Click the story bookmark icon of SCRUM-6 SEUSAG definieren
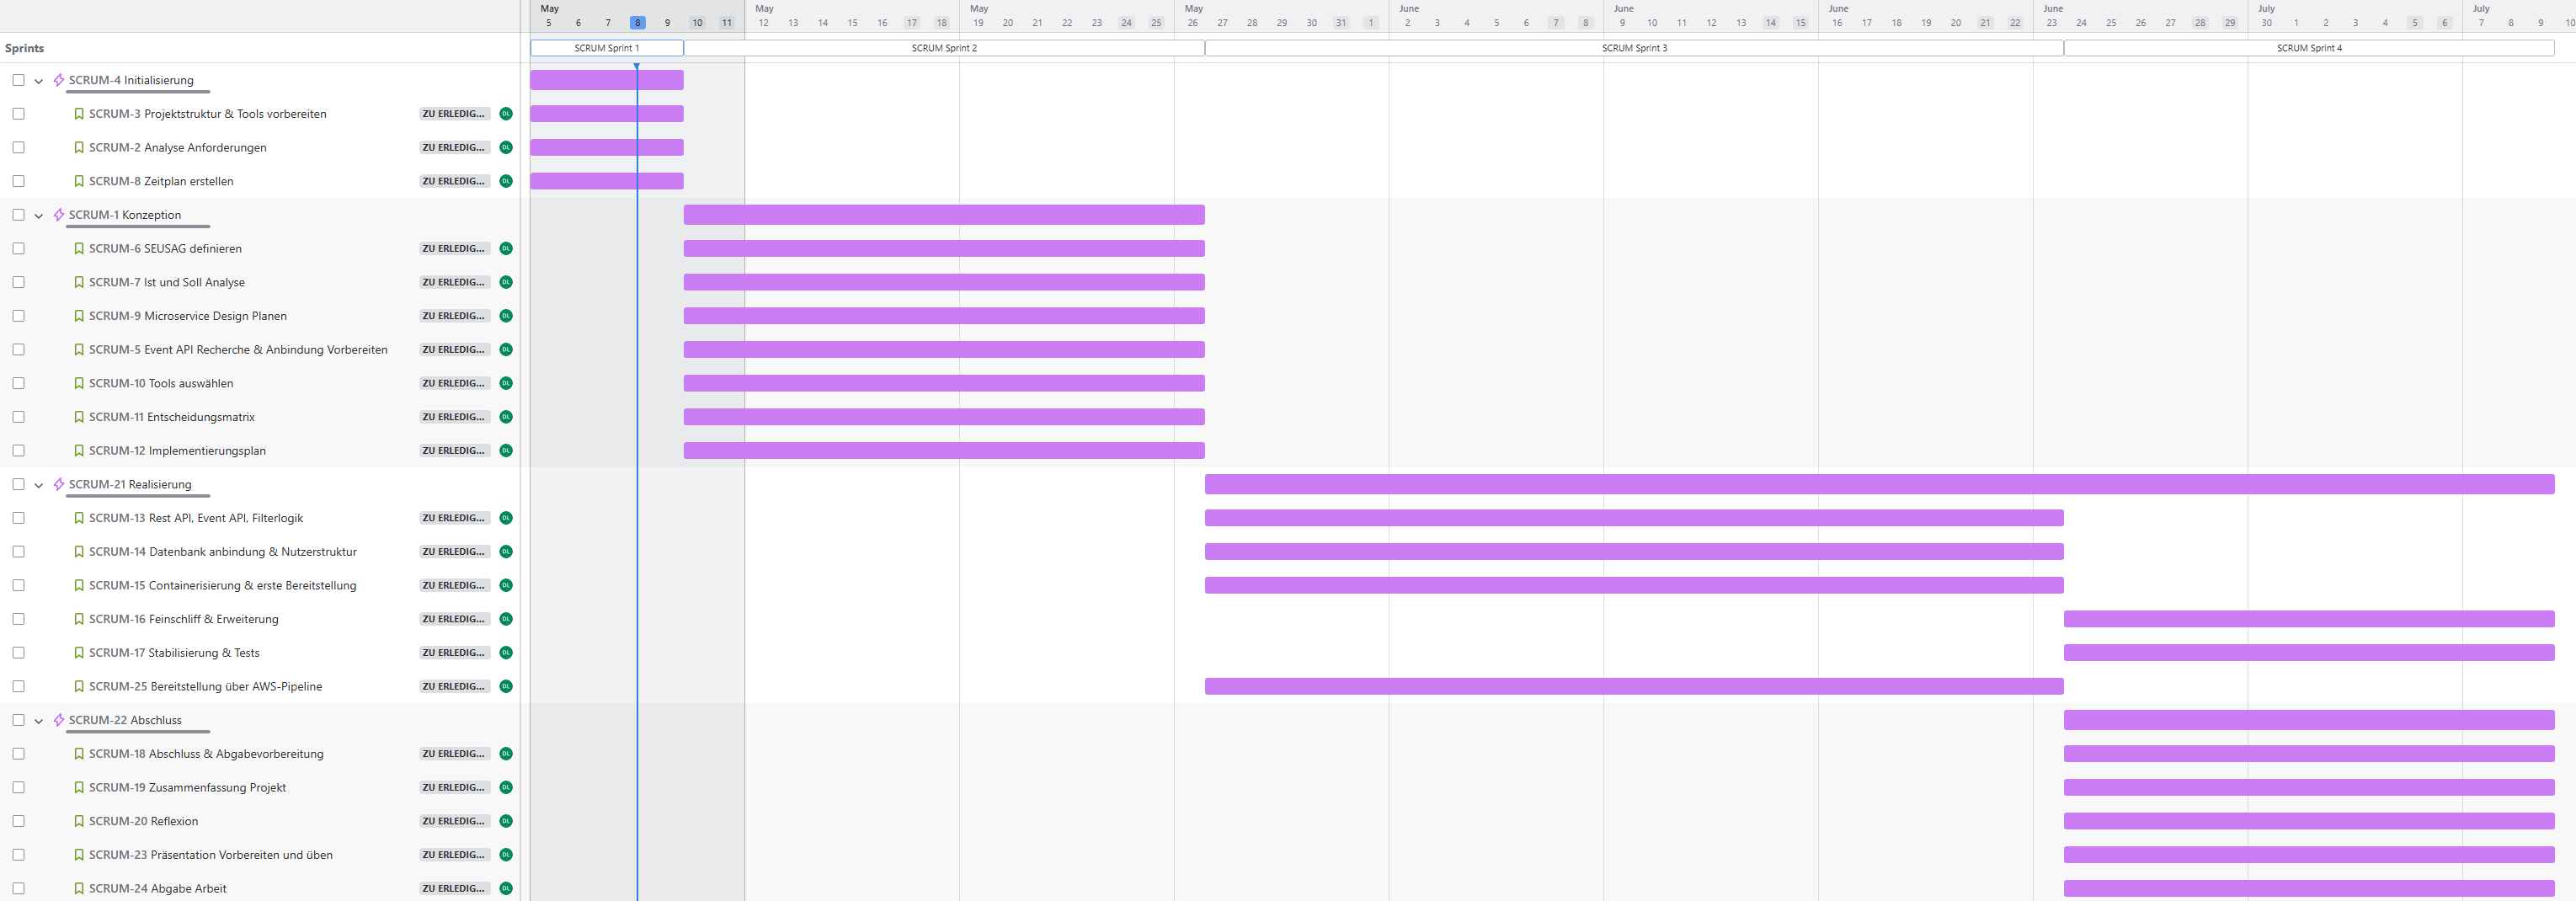 tap(79, 248)
